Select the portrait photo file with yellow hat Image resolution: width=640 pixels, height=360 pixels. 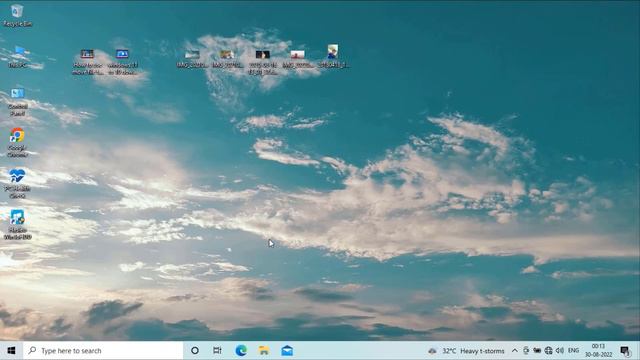click(x=333, y=56)
